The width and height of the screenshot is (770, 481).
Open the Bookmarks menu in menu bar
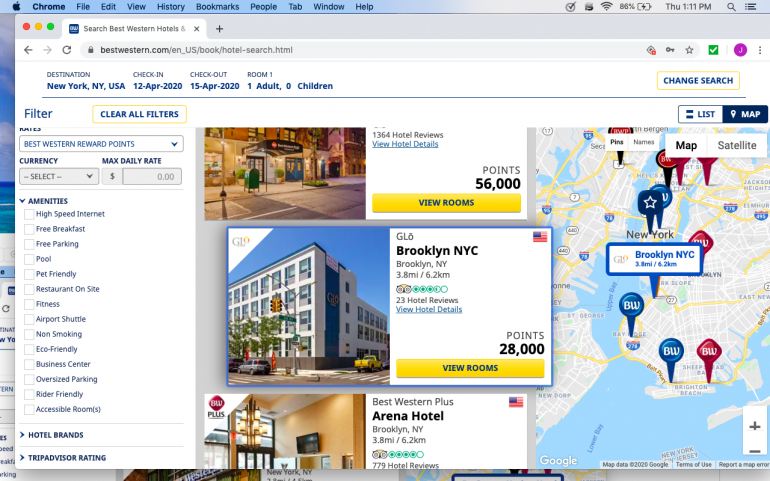click(x=217, y=7)
